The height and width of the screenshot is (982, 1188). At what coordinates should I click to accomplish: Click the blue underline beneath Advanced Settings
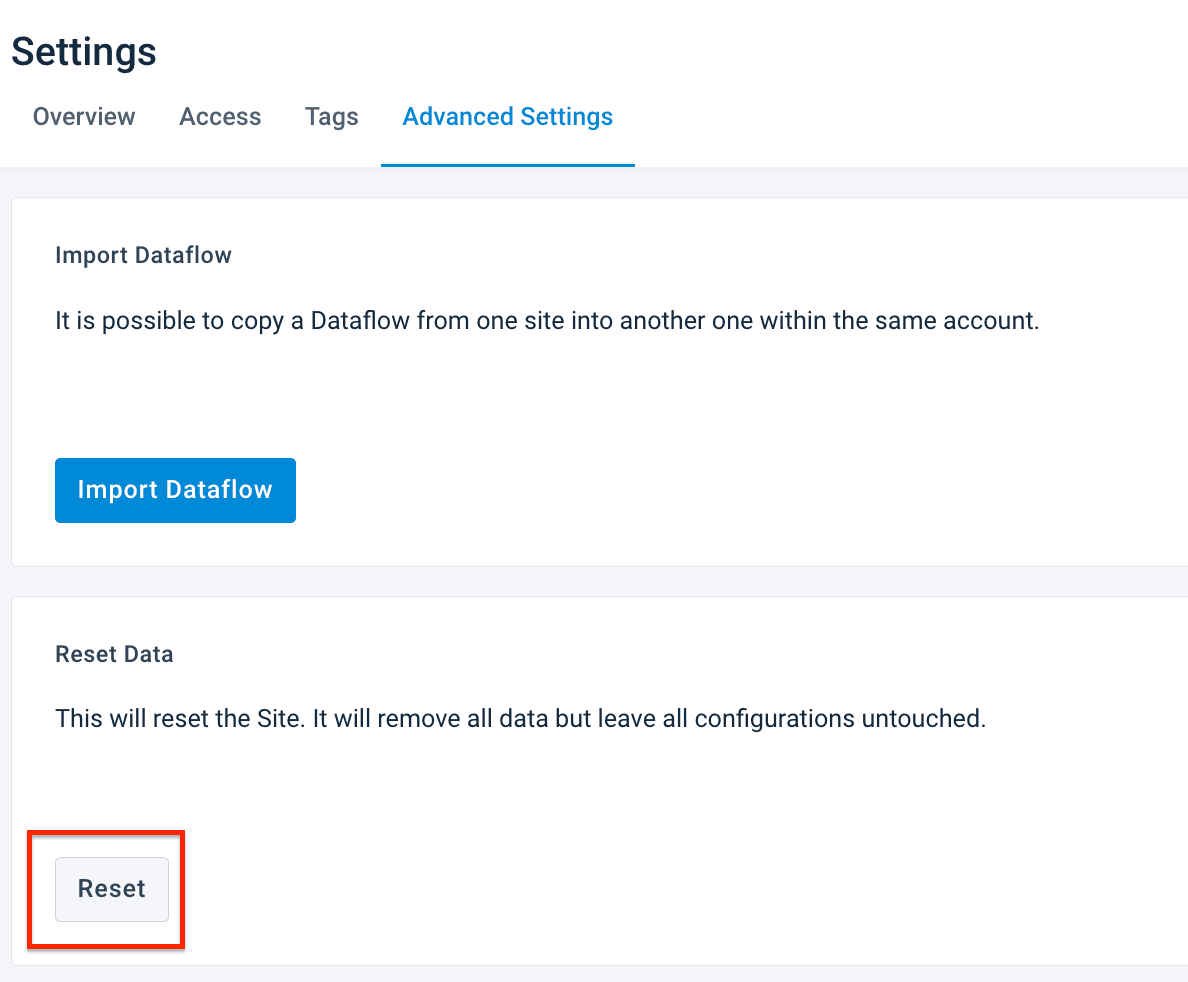click(x=508, y=165)
